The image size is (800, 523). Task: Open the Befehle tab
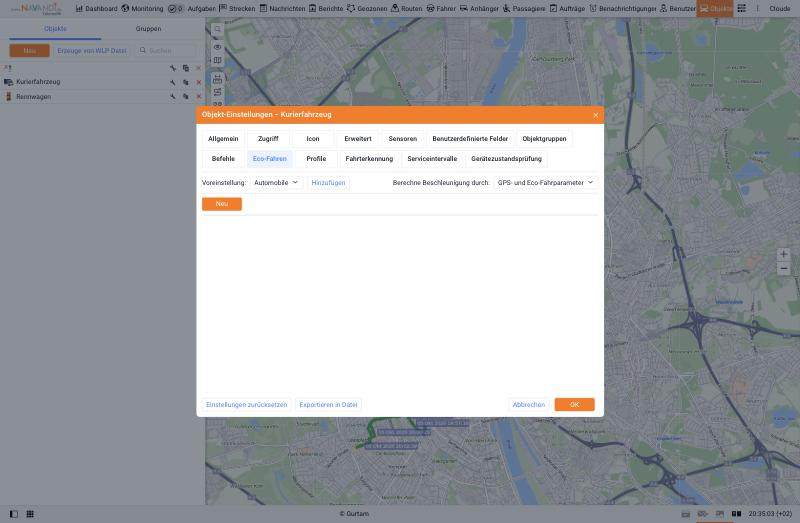[x=223, y=159]
